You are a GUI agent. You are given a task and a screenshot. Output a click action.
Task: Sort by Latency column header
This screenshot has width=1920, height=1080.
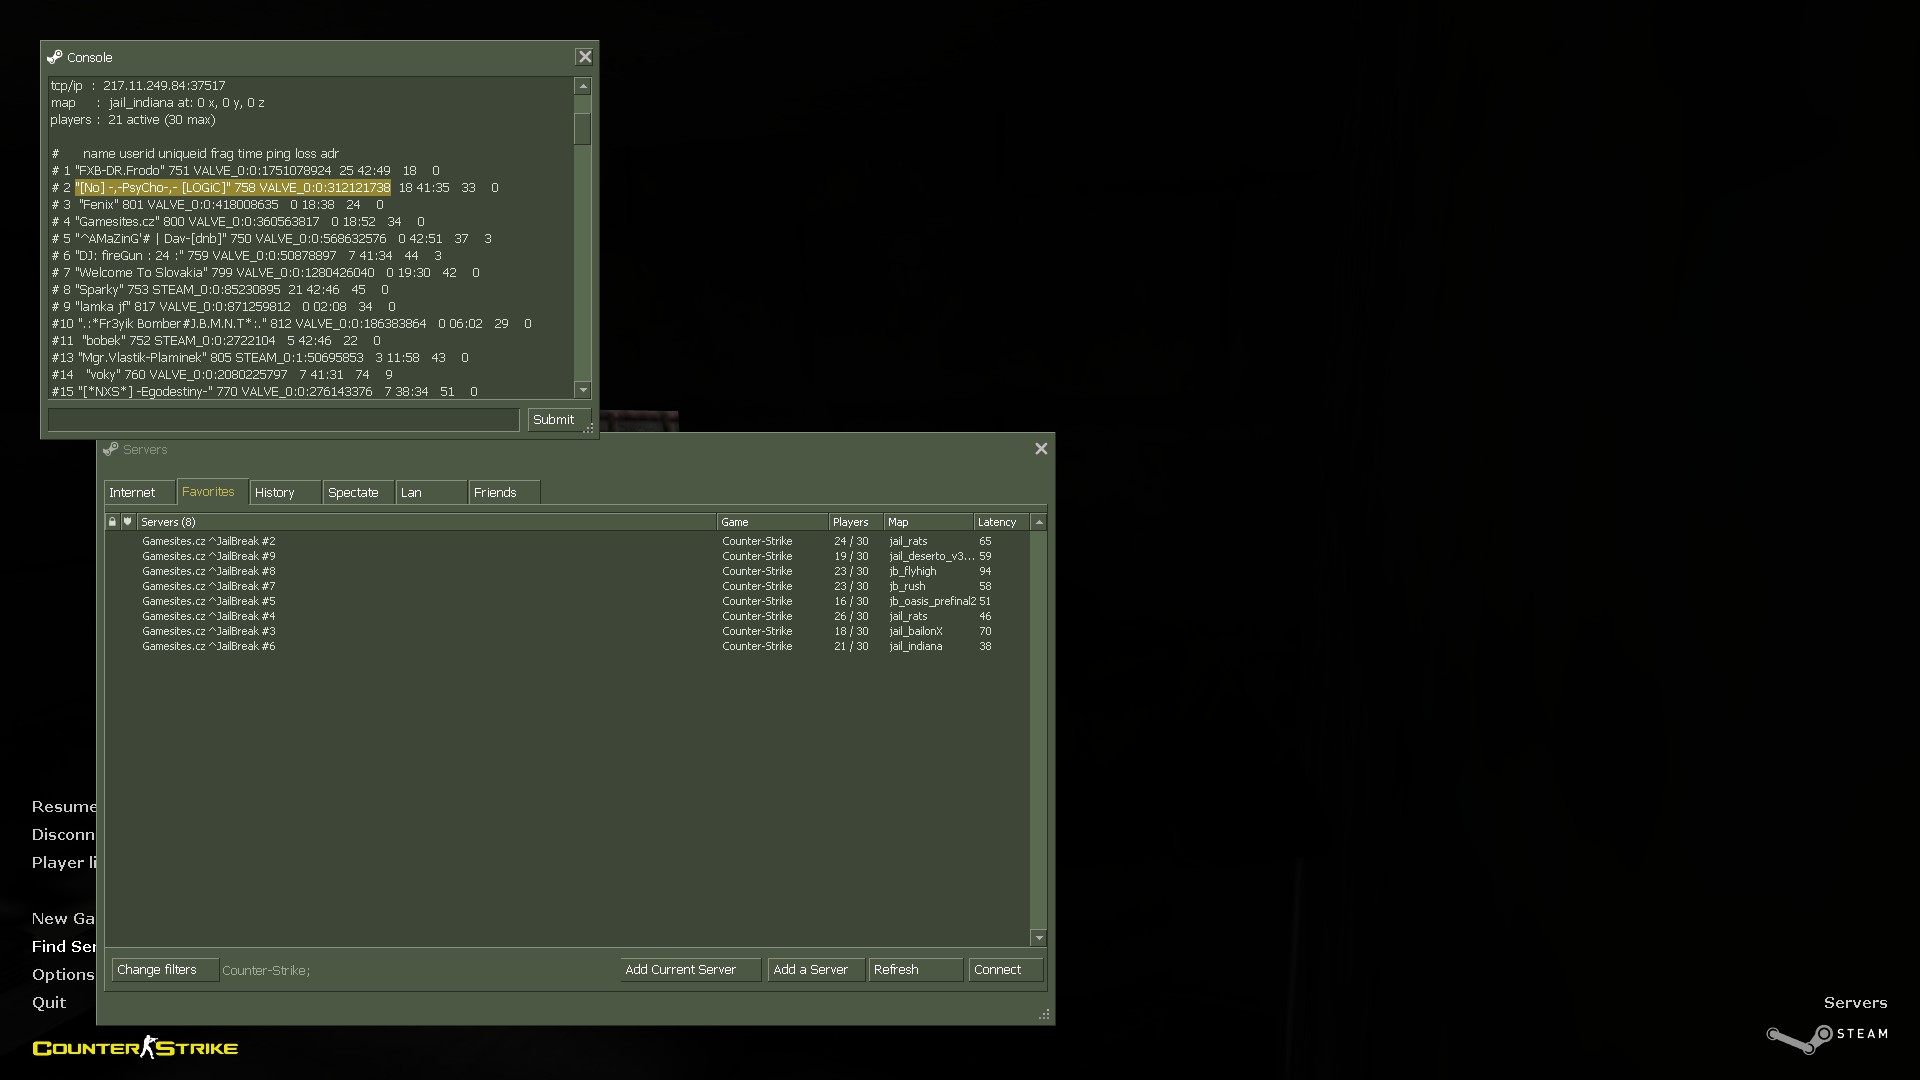[1001, 522]
